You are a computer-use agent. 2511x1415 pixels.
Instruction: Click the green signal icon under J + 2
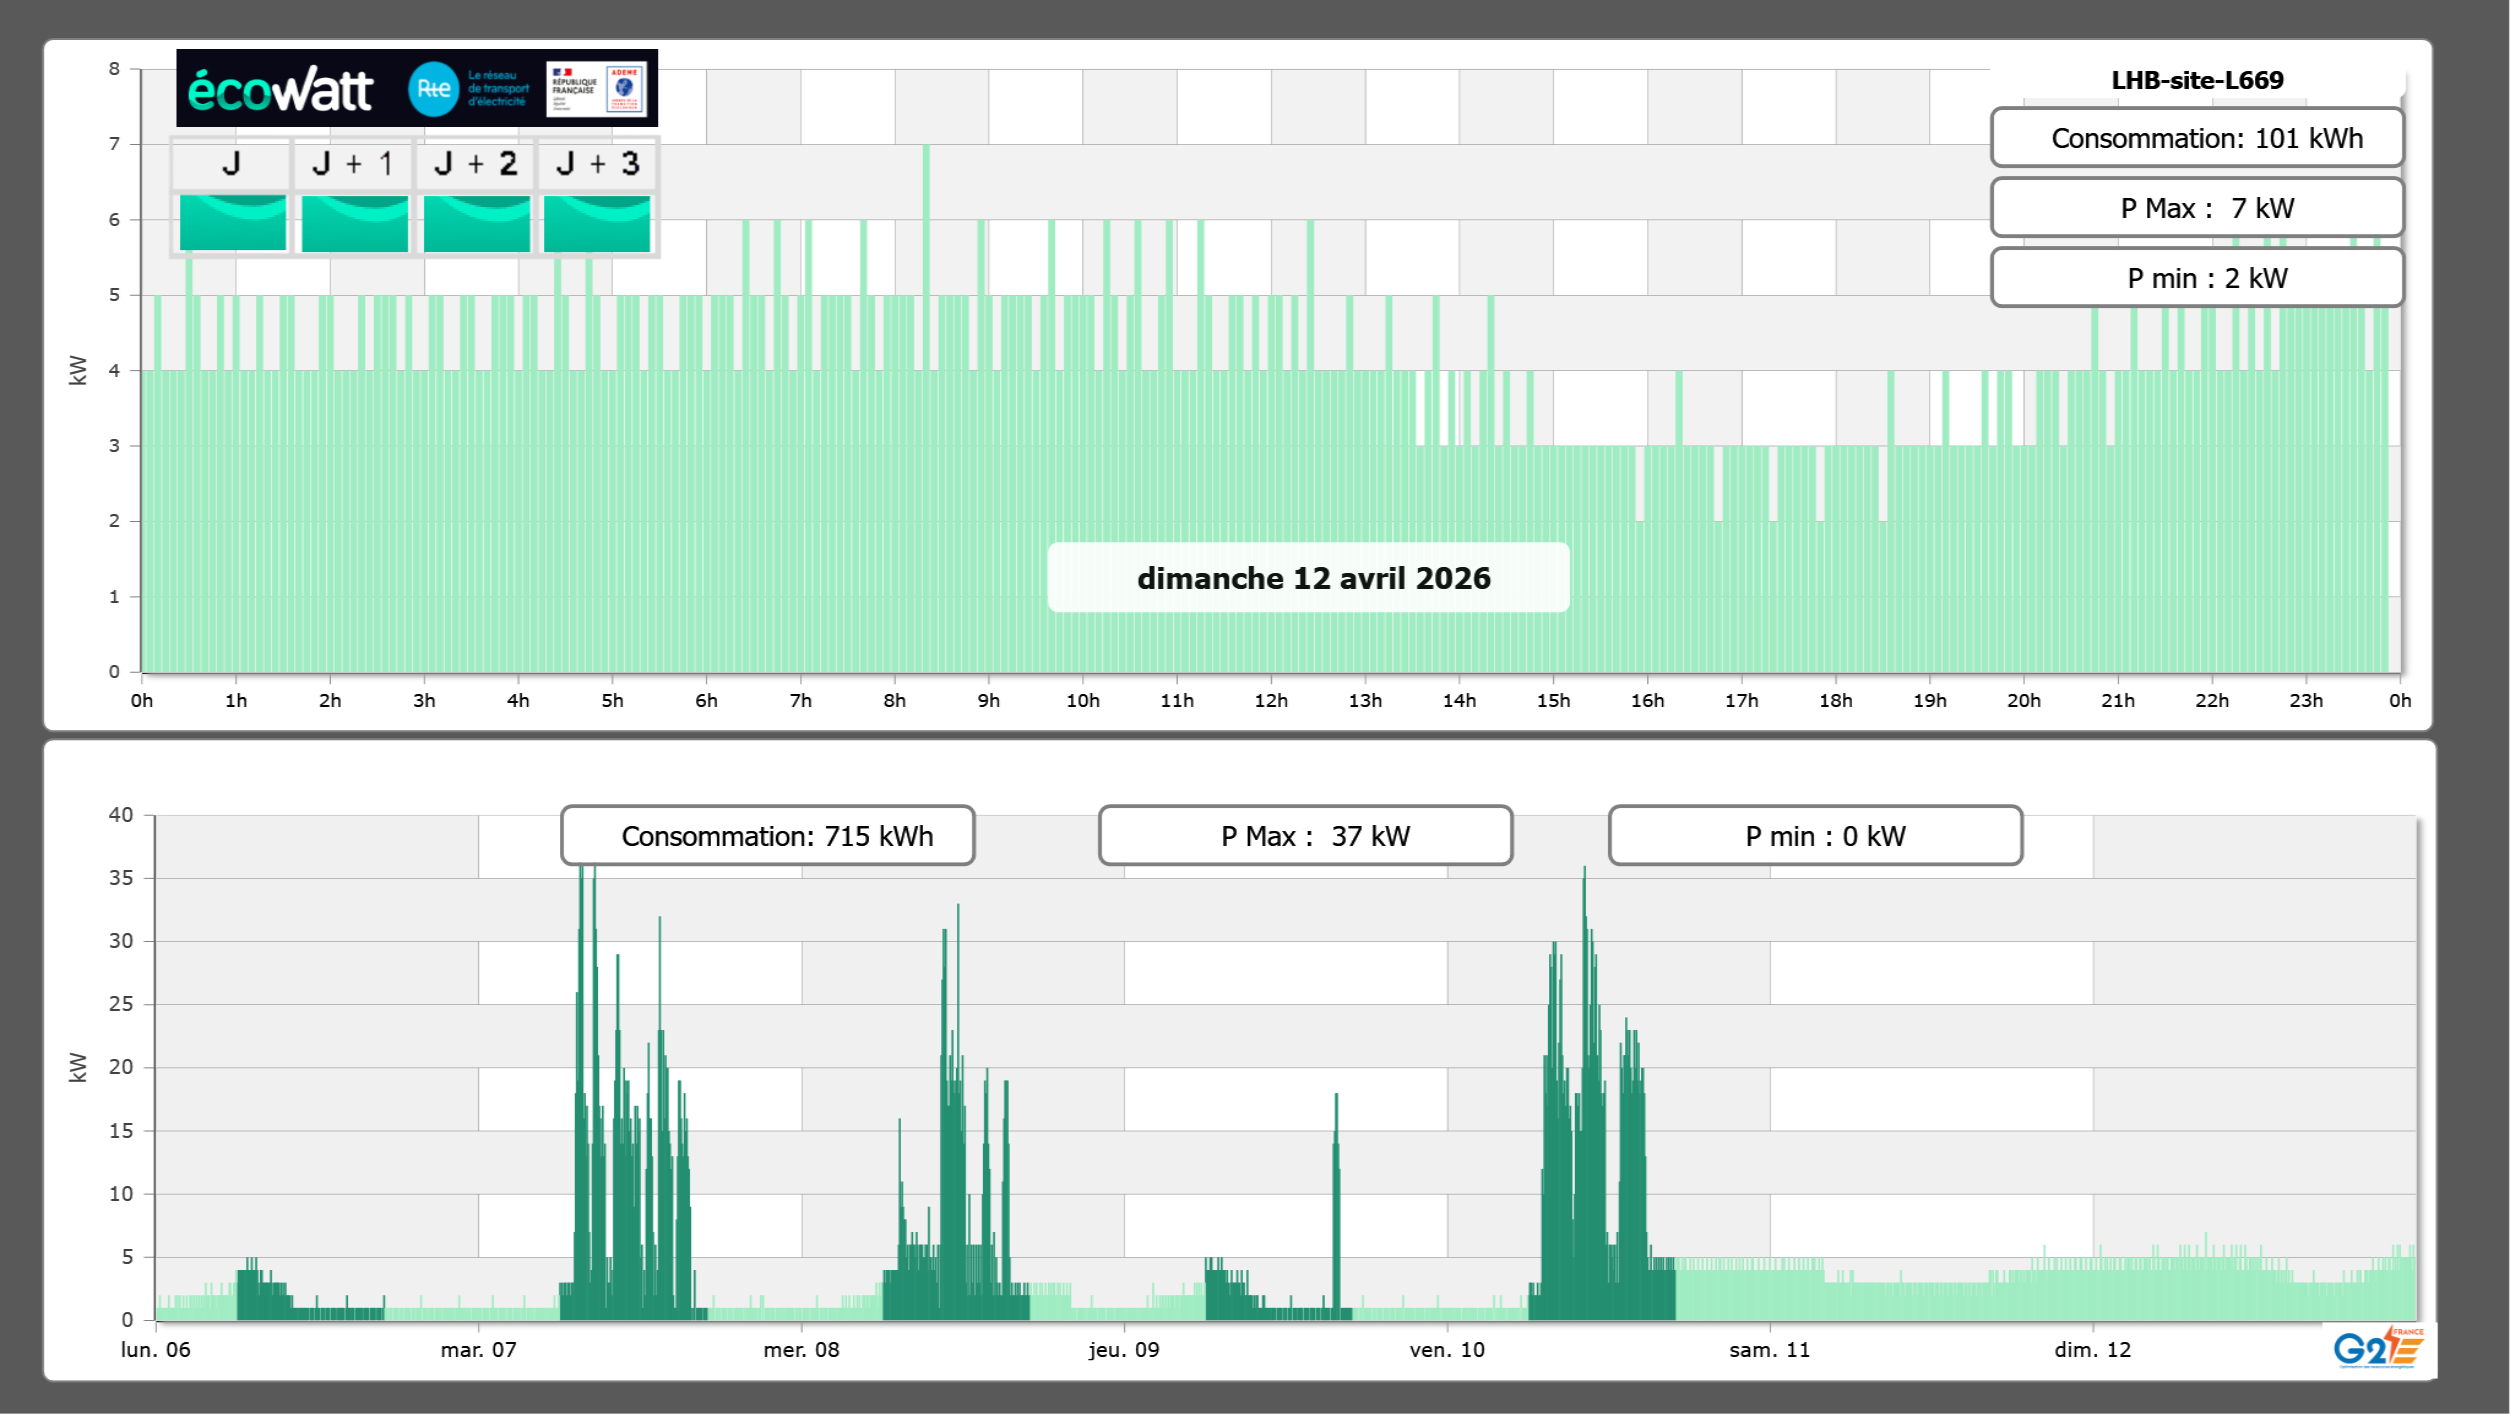(476, 223)
